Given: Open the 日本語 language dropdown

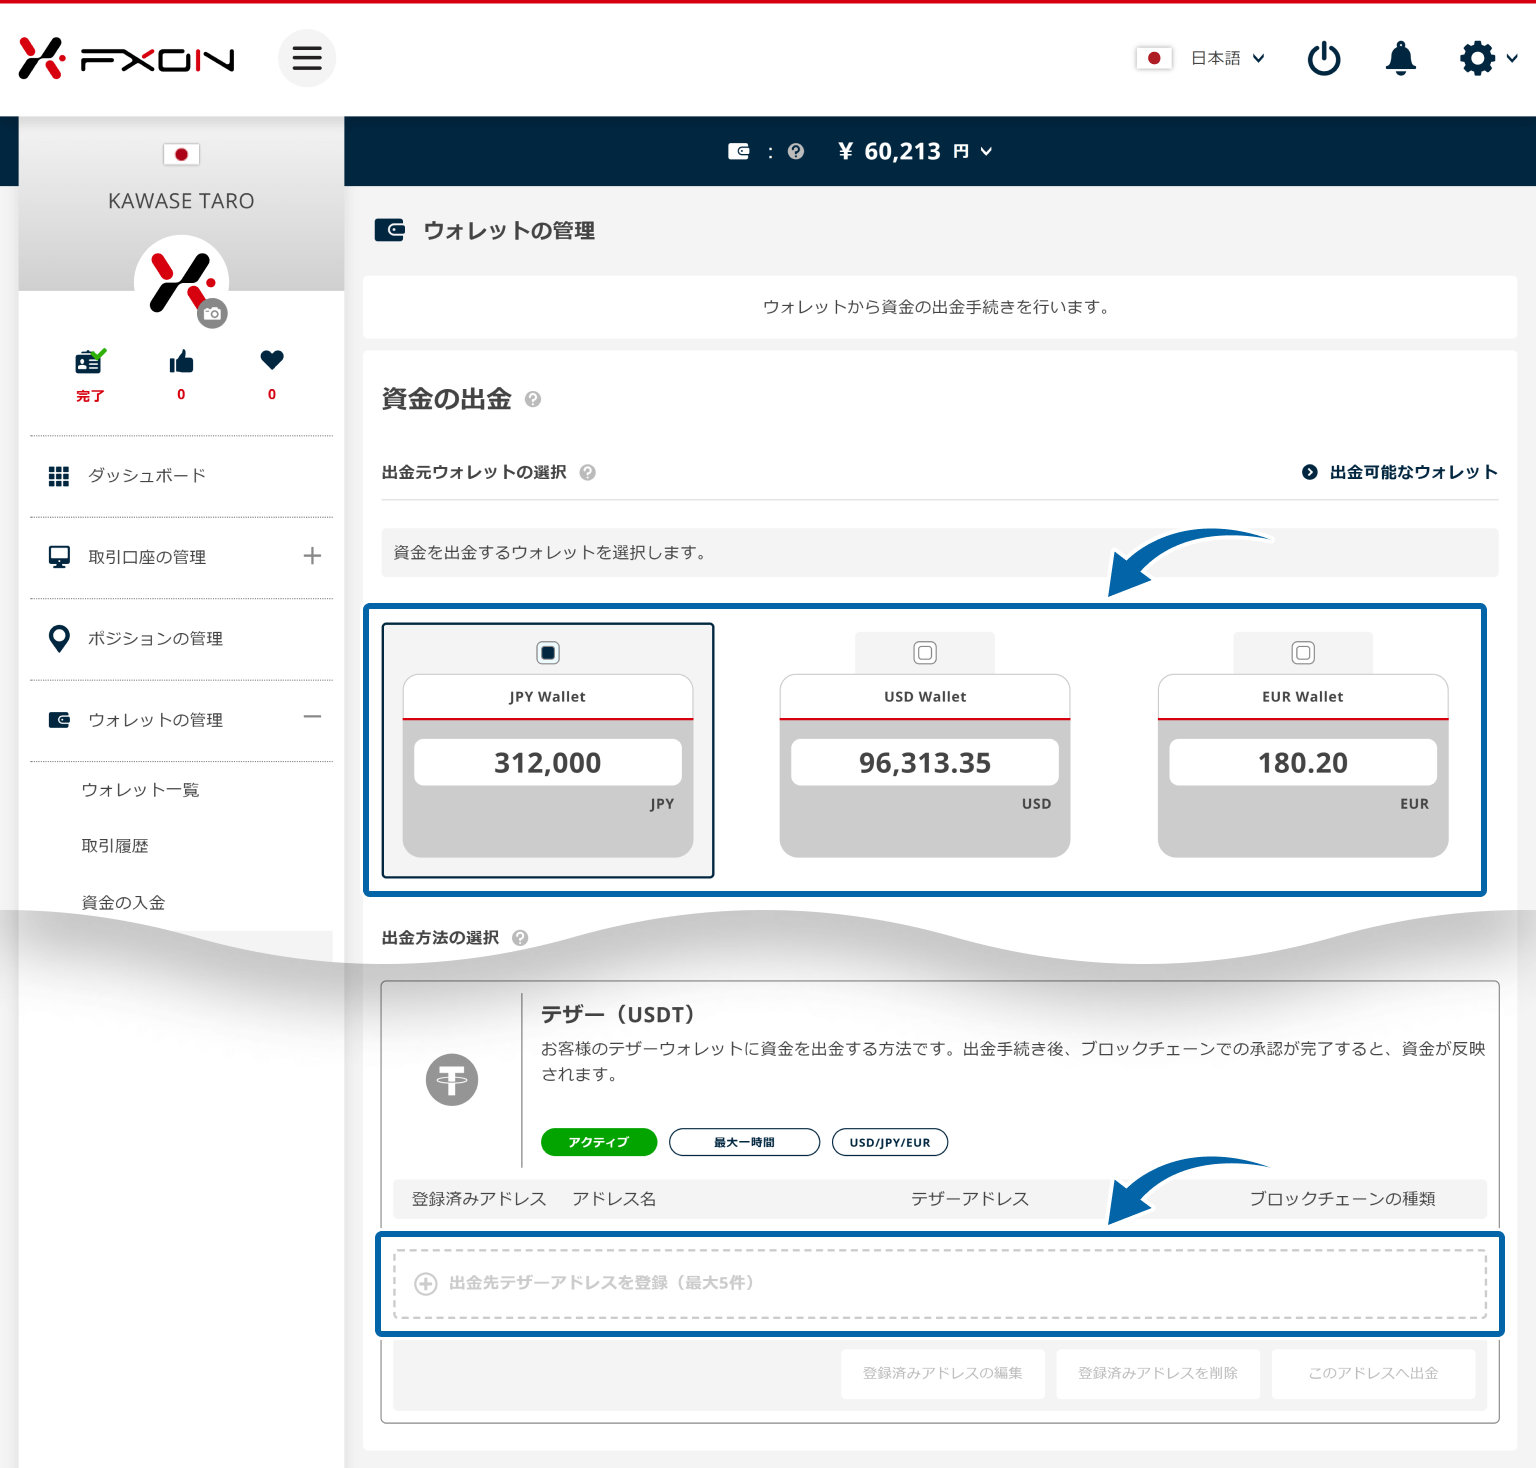Looking at the screenshot, I should (x=1227, y=59).
